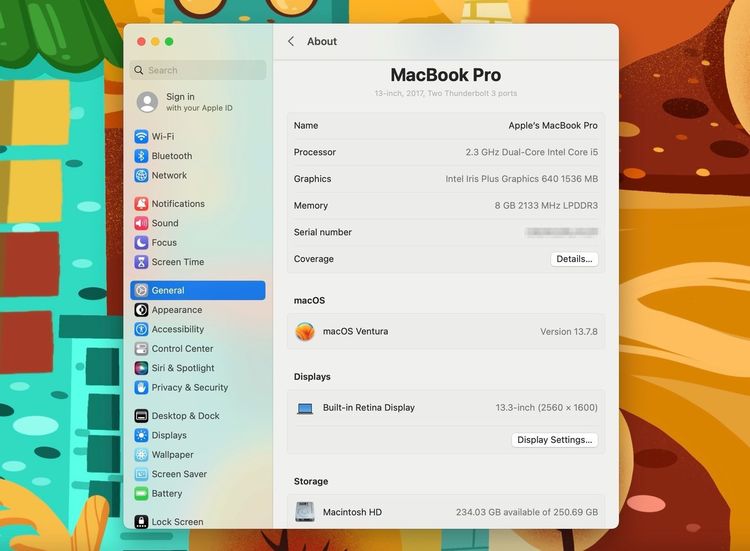
Task: Click the Notifications bell icon
Action: coord(141,204)
